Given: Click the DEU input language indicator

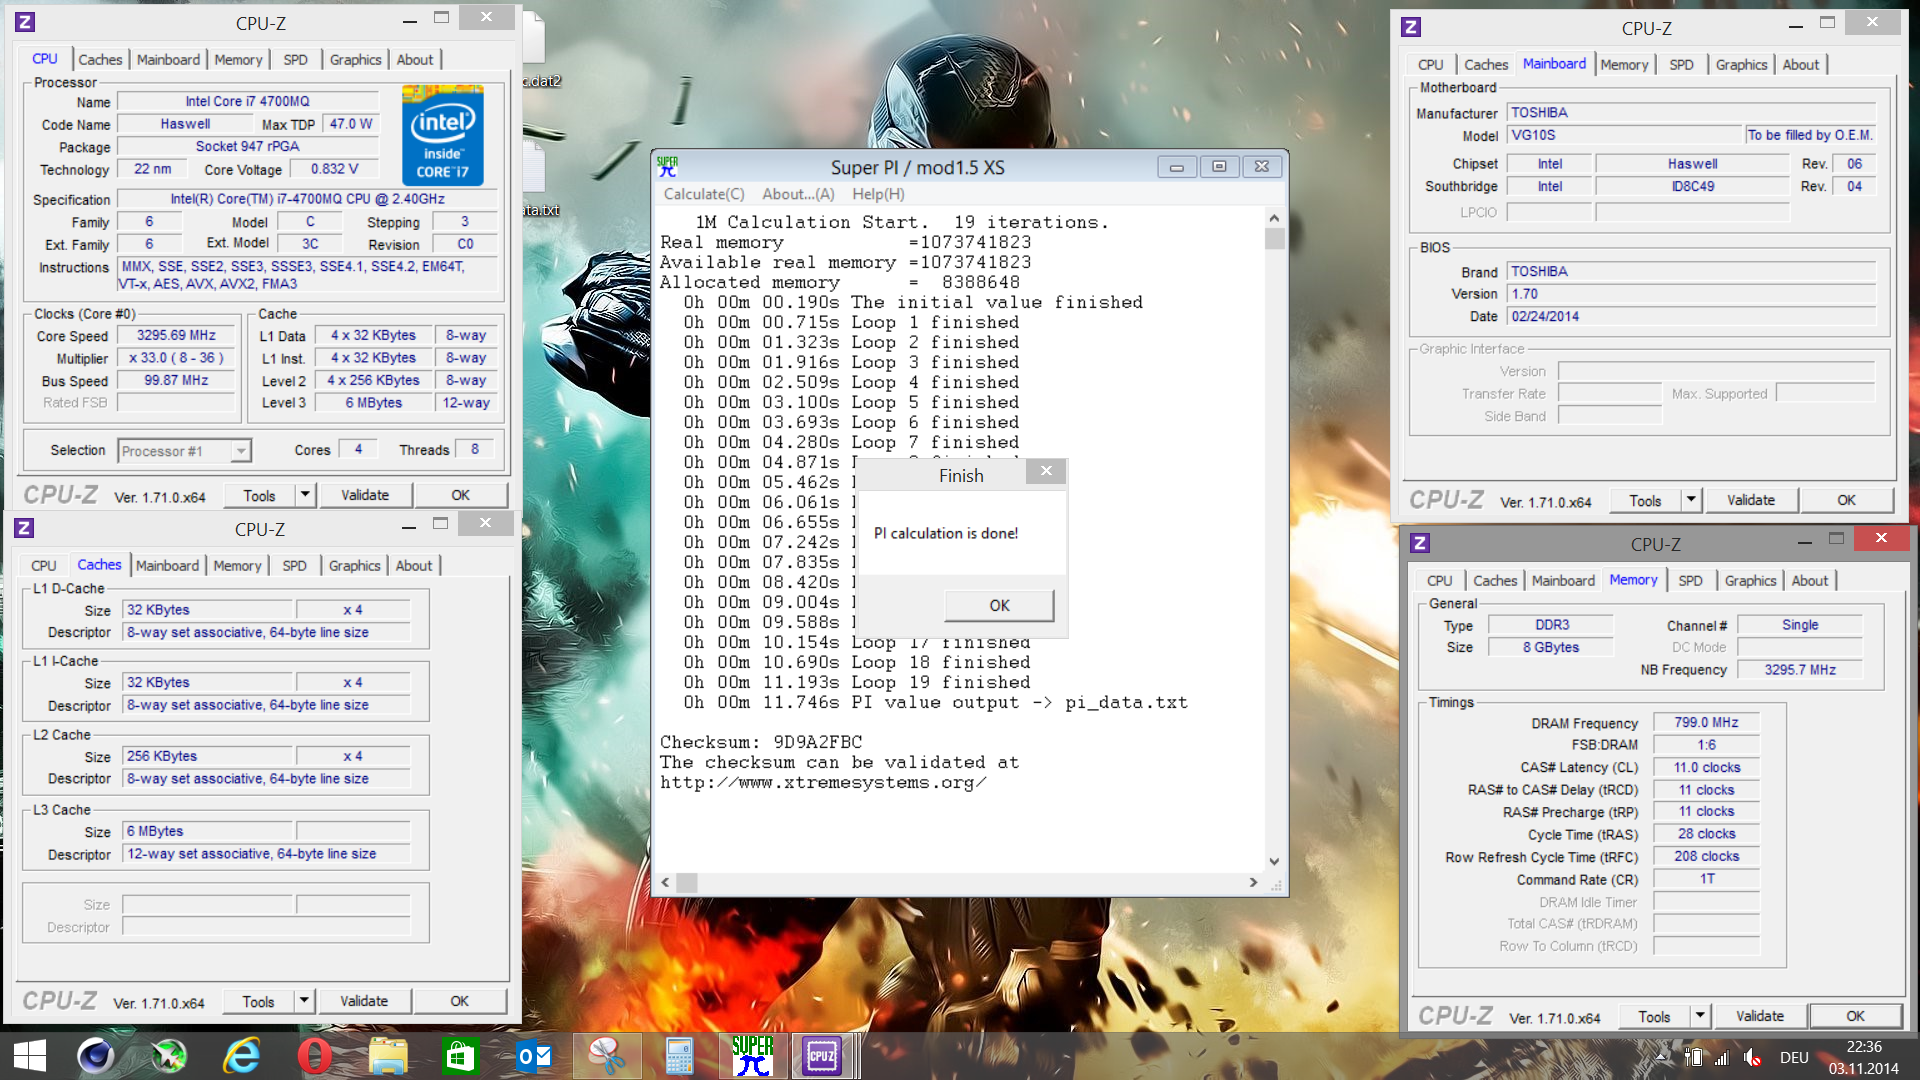Looking at the screenshot, I should (1794, 1057).
